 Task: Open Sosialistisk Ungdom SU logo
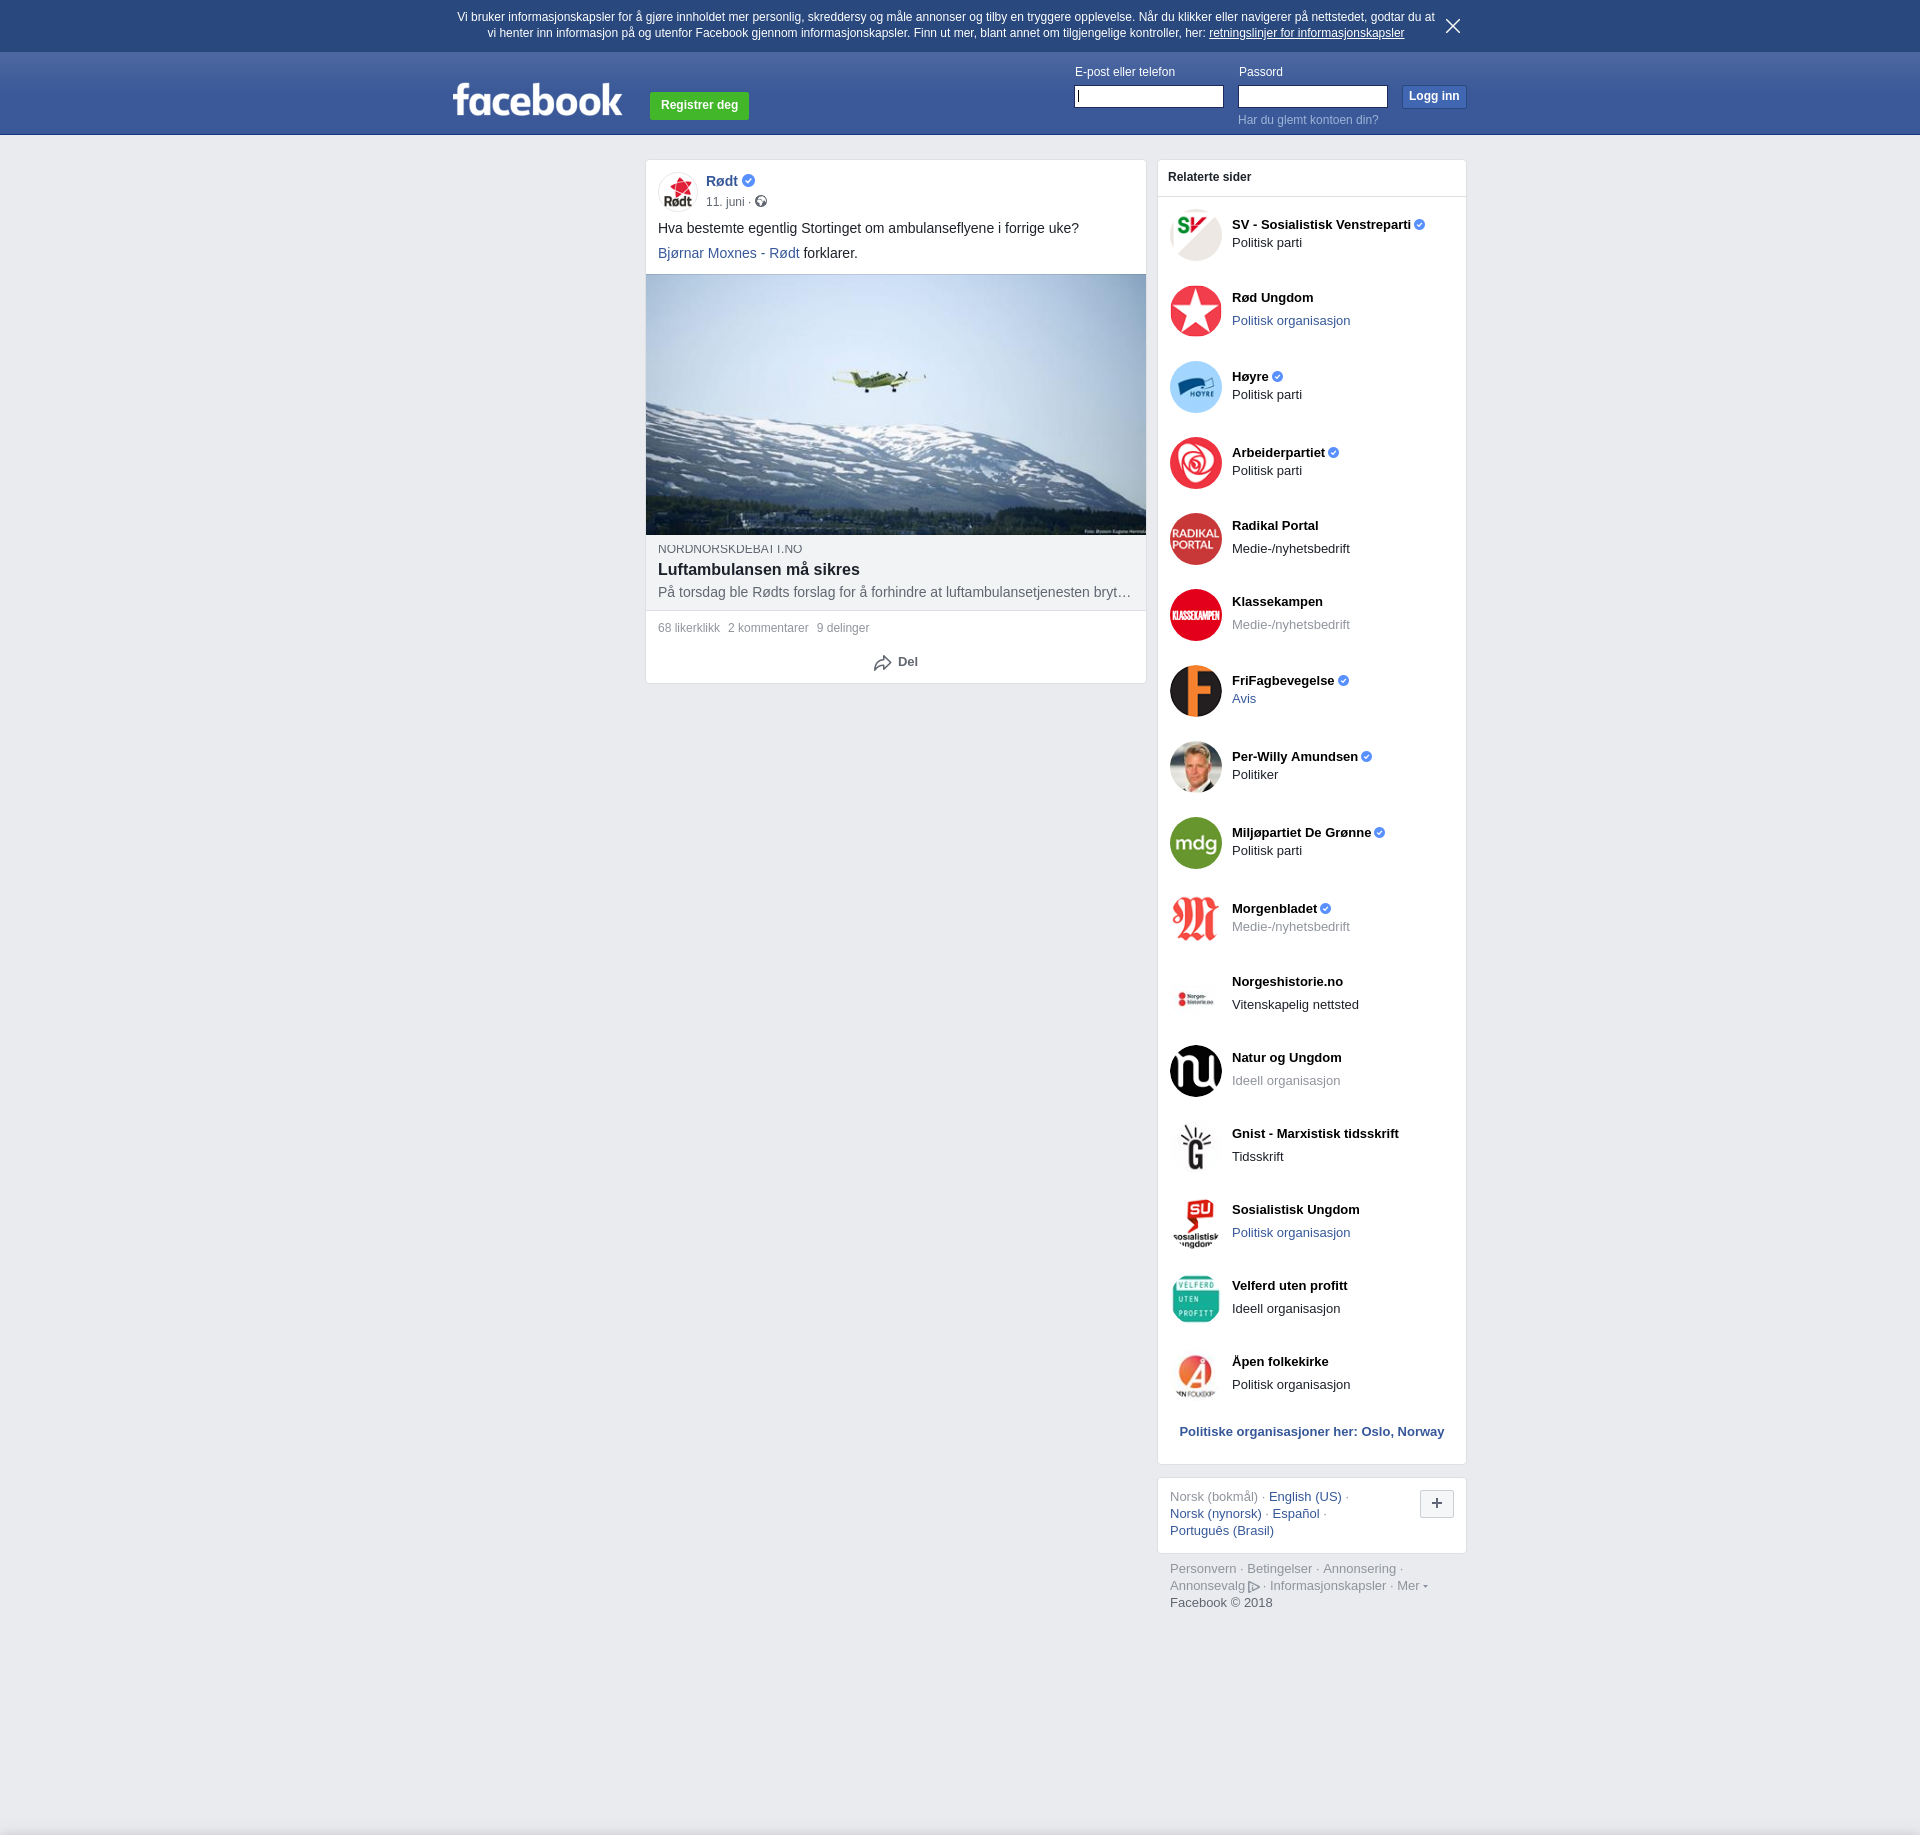(x=1196, y=1223)
